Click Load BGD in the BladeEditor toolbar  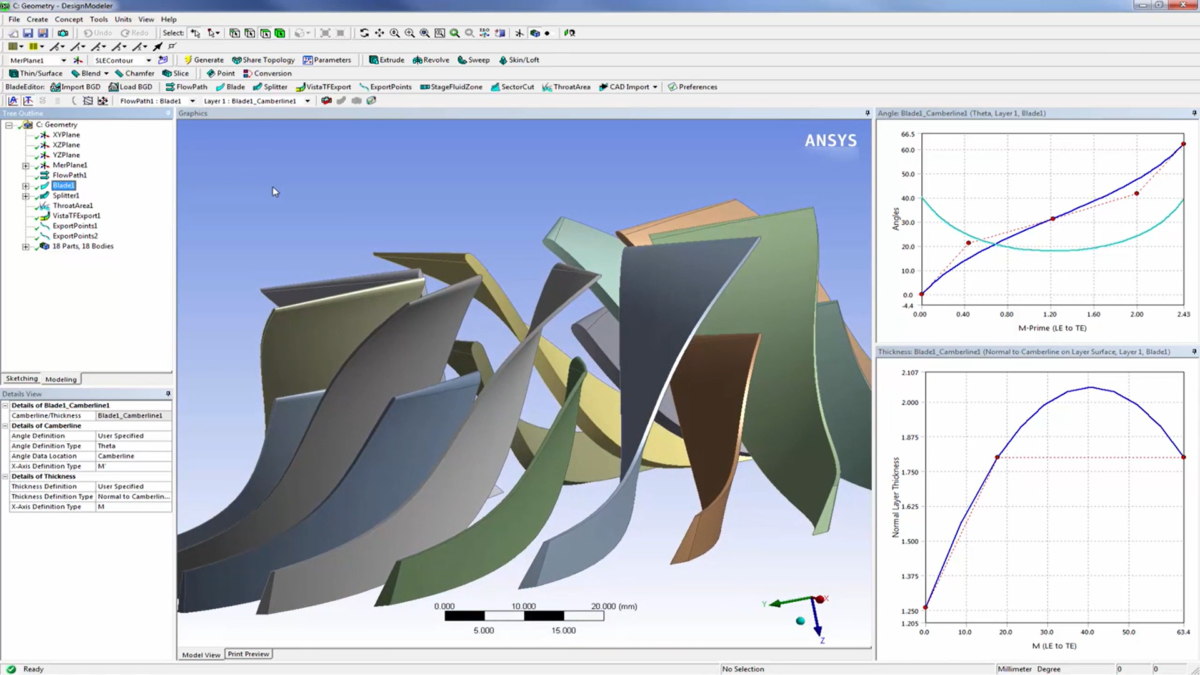click(131, 87)
